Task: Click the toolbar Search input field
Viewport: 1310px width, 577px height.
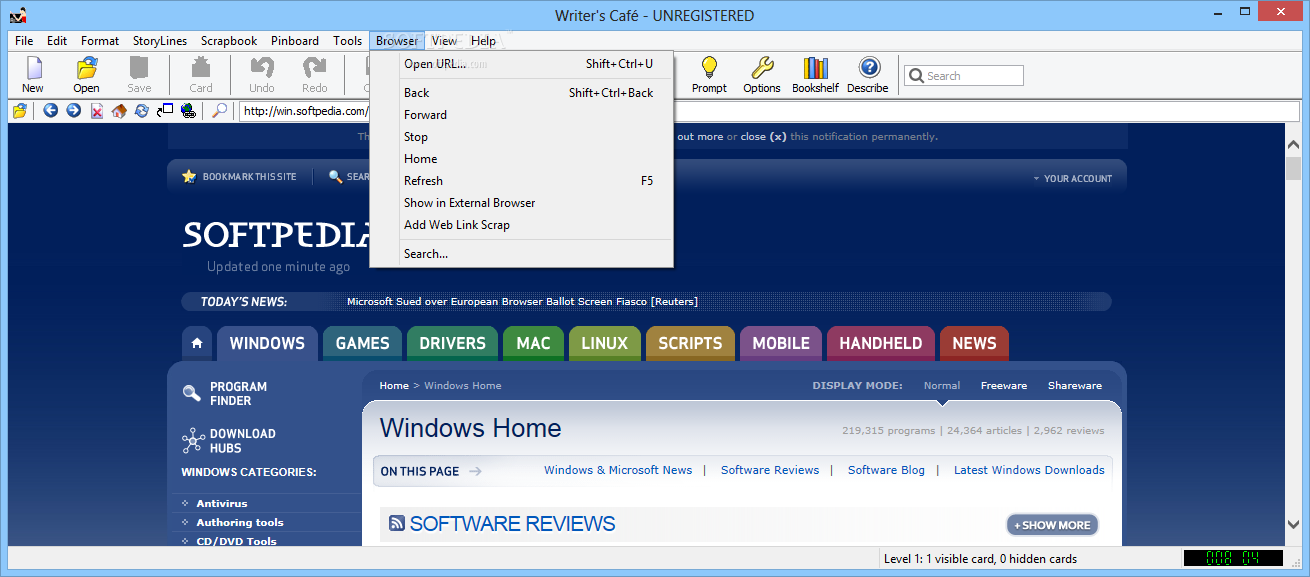Action: (964, 75)
